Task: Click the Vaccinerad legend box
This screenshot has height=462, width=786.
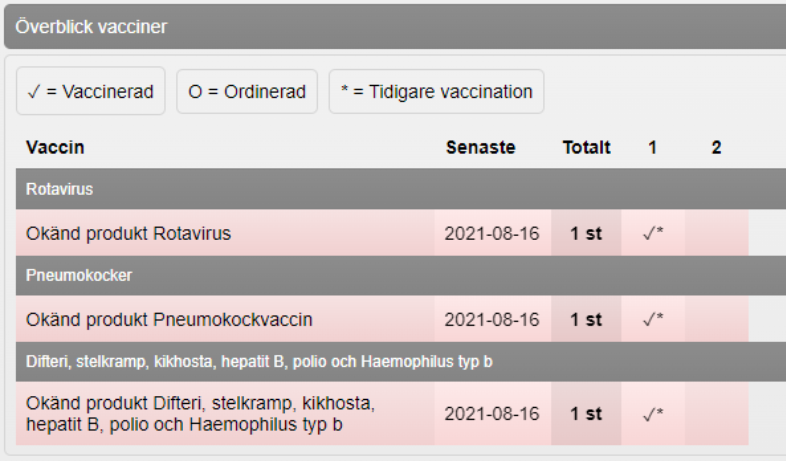Action: (91, 92)
